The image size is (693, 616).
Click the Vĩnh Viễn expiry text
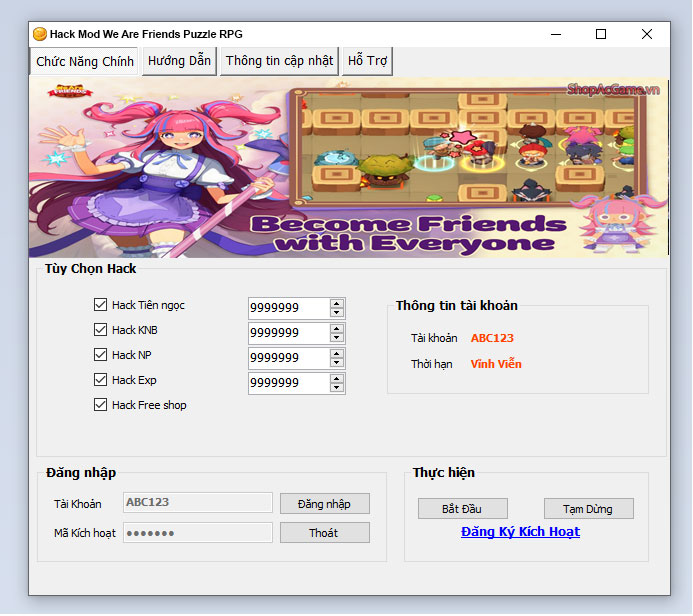tap(496, 364)
